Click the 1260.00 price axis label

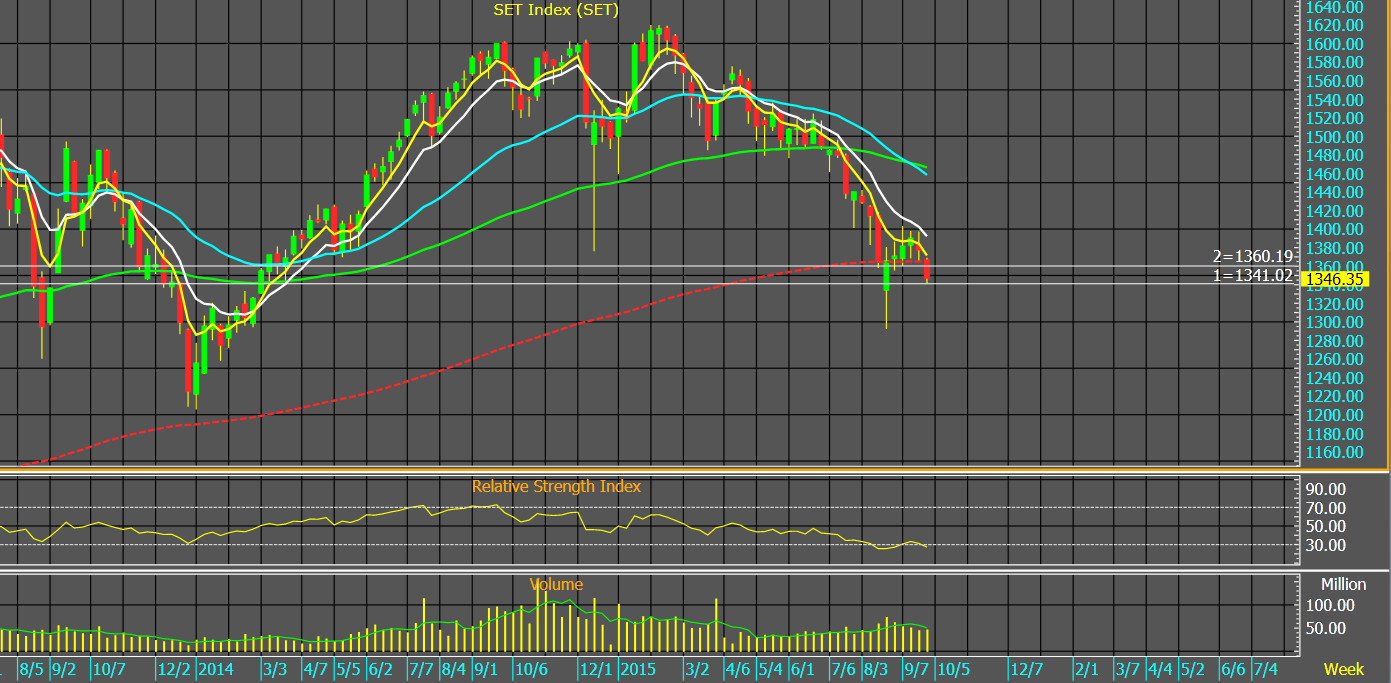pyautogui.click(x=1335, y=359)
